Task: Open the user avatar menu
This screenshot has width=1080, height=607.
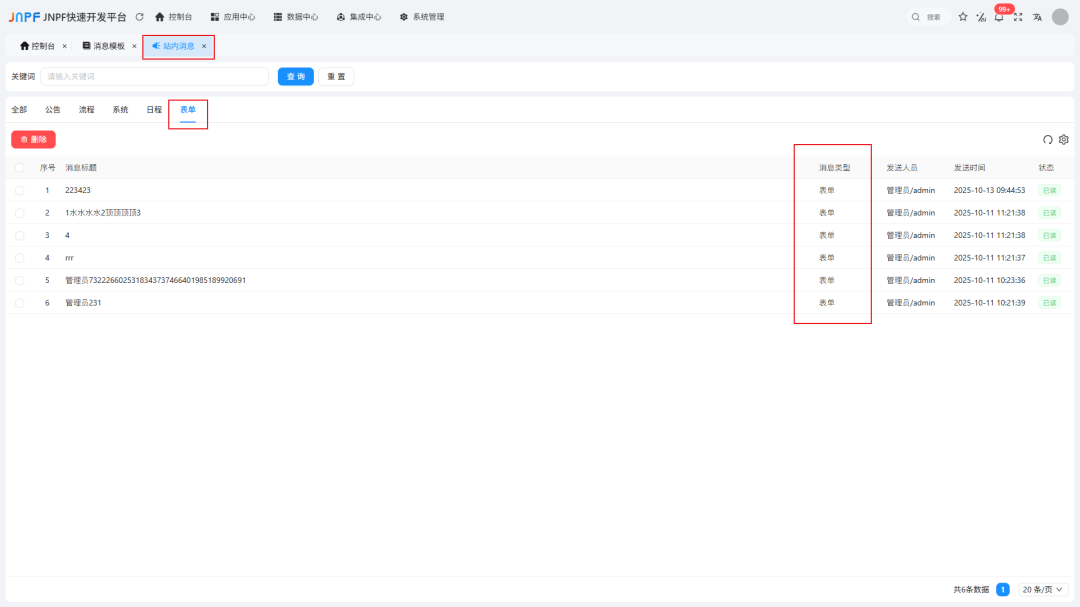Action: point(1060,17)
